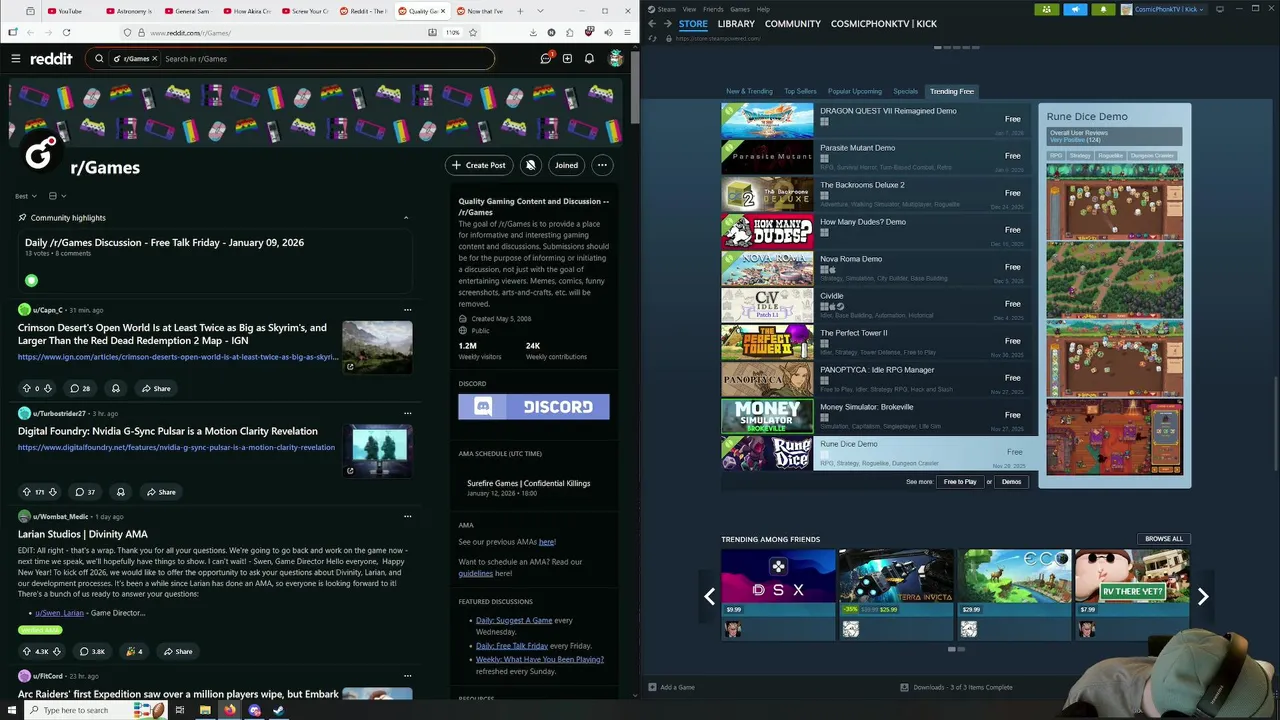Collapse the Community highlights section
This screenshot has height=720, width=1280.
pyautogui.click(x=406, y=218)
